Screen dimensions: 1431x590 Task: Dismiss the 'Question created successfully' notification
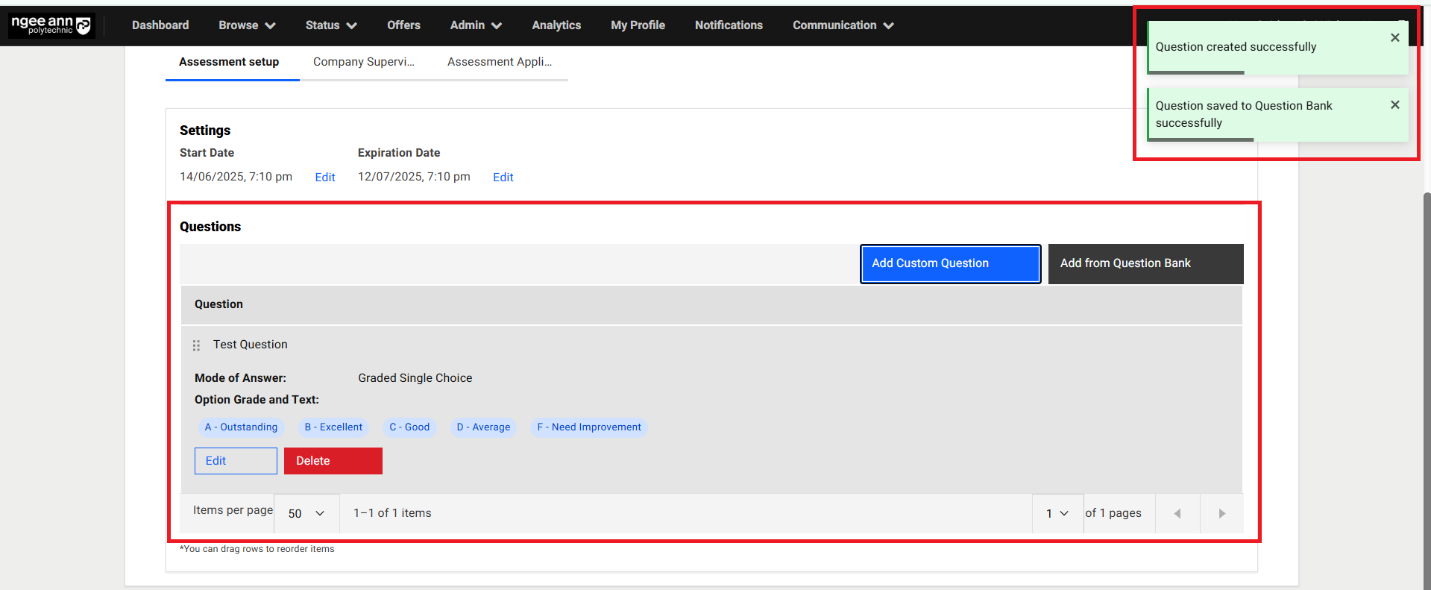[x=1395, y=38]
